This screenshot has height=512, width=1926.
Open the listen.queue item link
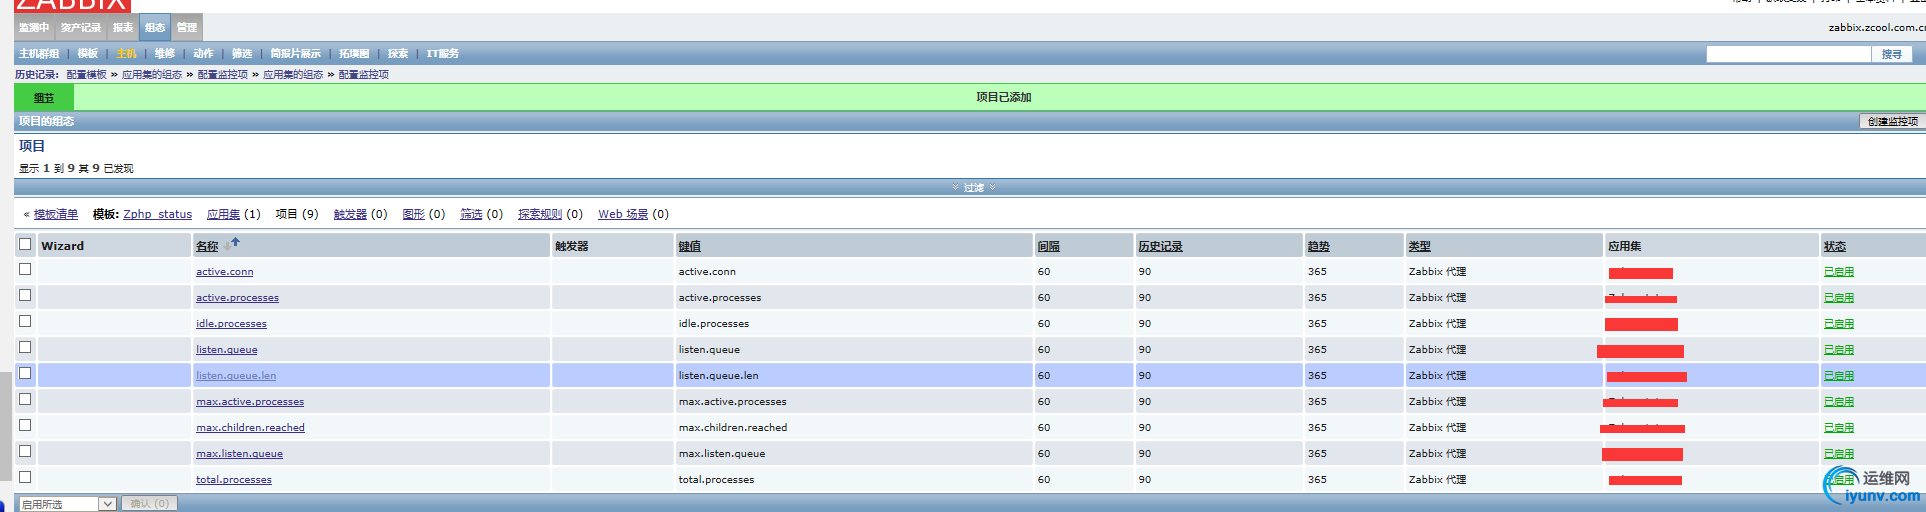[226, 349]
